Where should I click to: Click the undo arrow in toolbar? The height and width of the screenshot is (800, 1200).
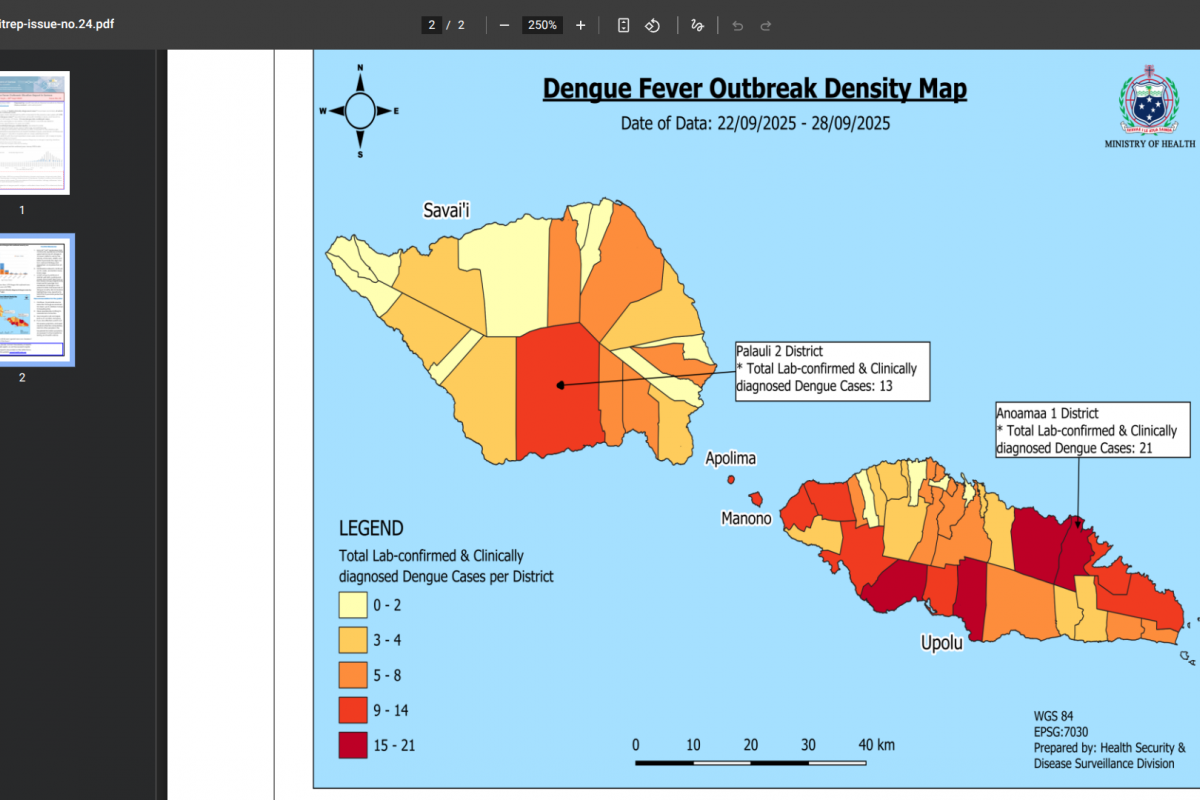[x=738, y=25]
